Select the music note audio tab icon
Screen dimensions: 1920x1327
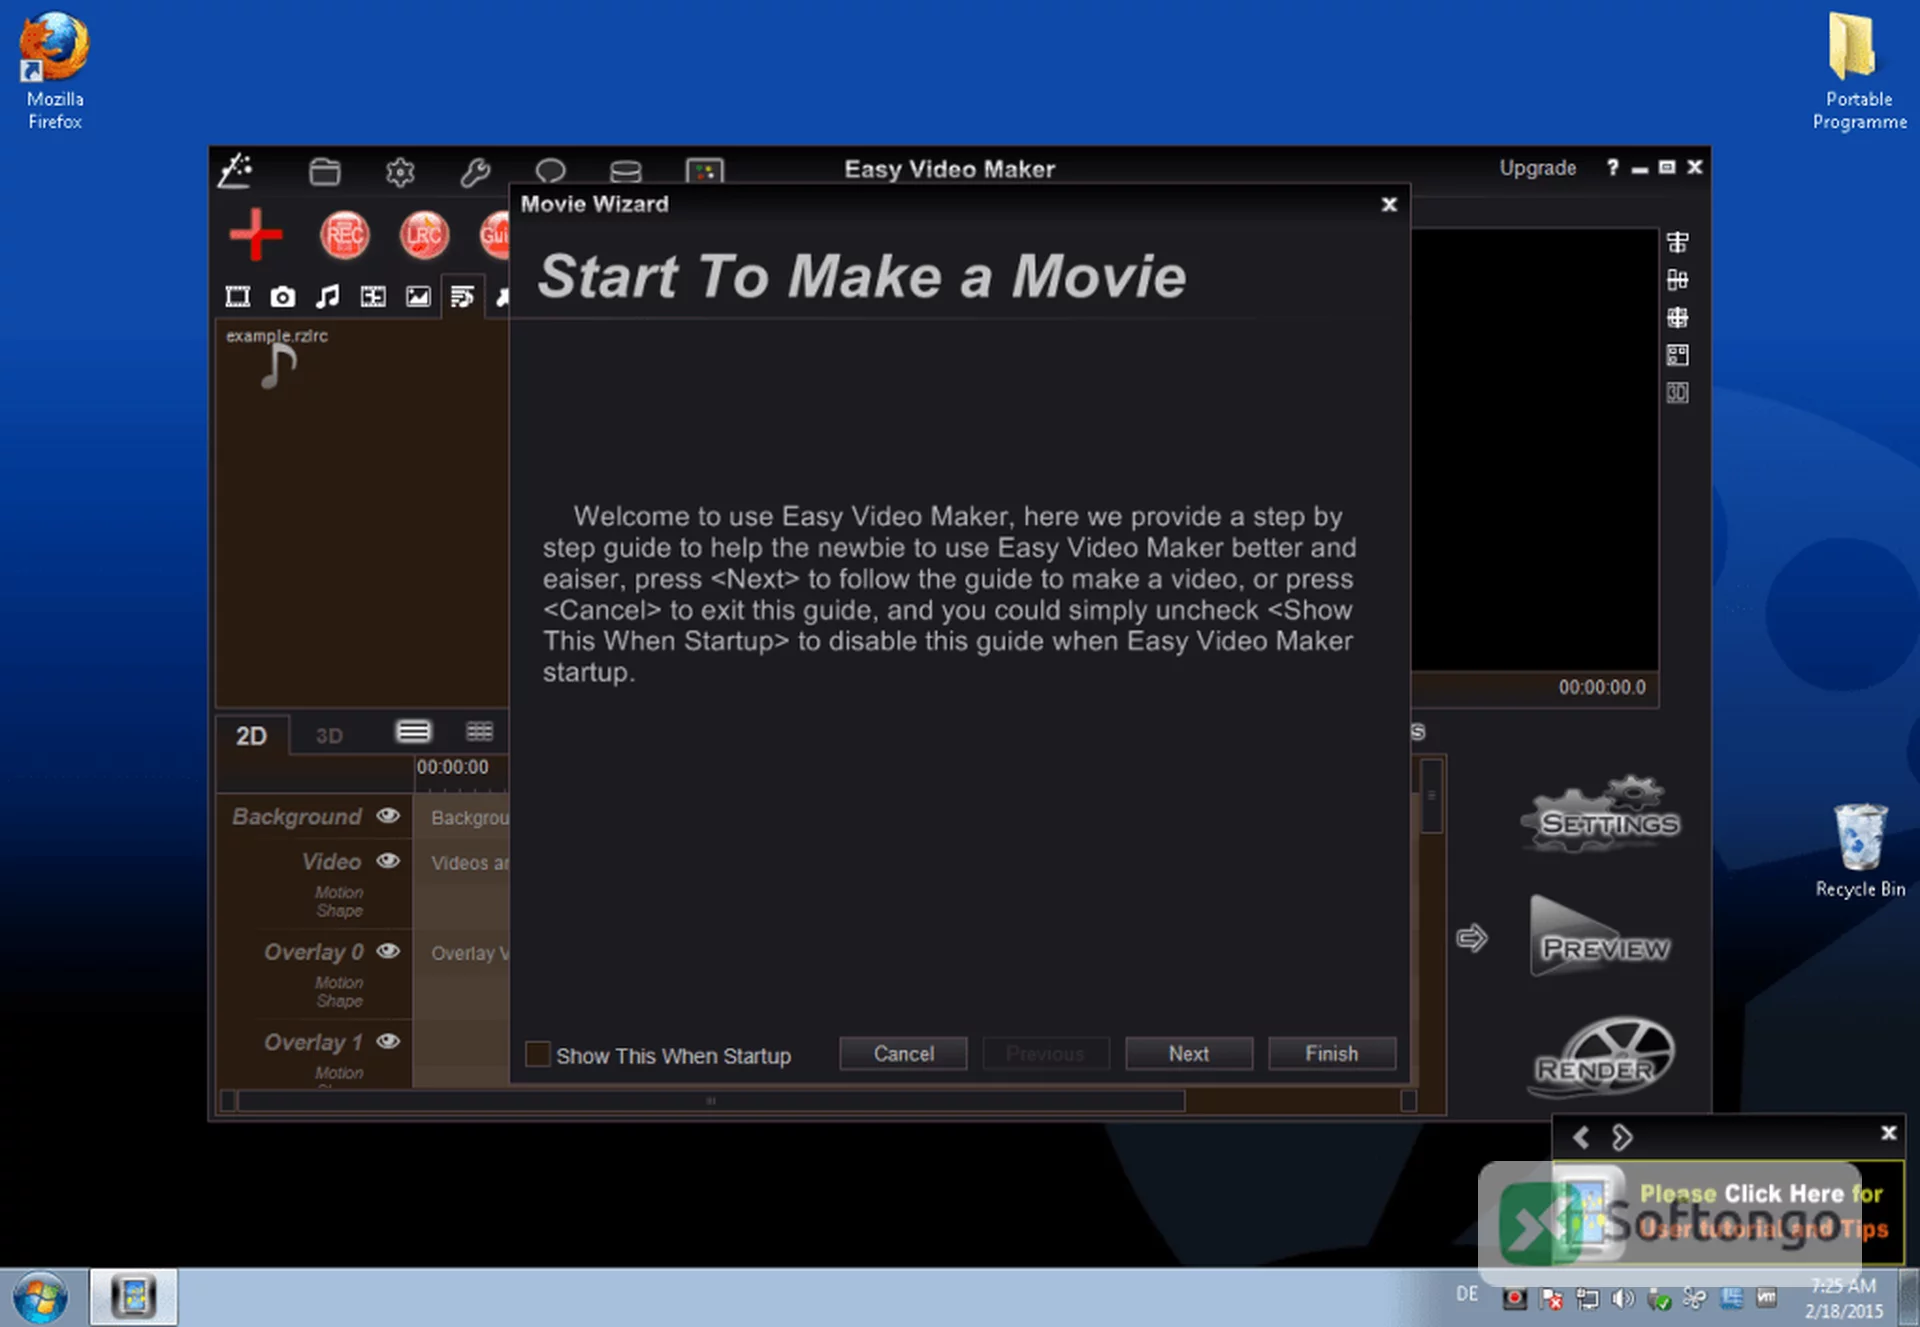(328, 296)
